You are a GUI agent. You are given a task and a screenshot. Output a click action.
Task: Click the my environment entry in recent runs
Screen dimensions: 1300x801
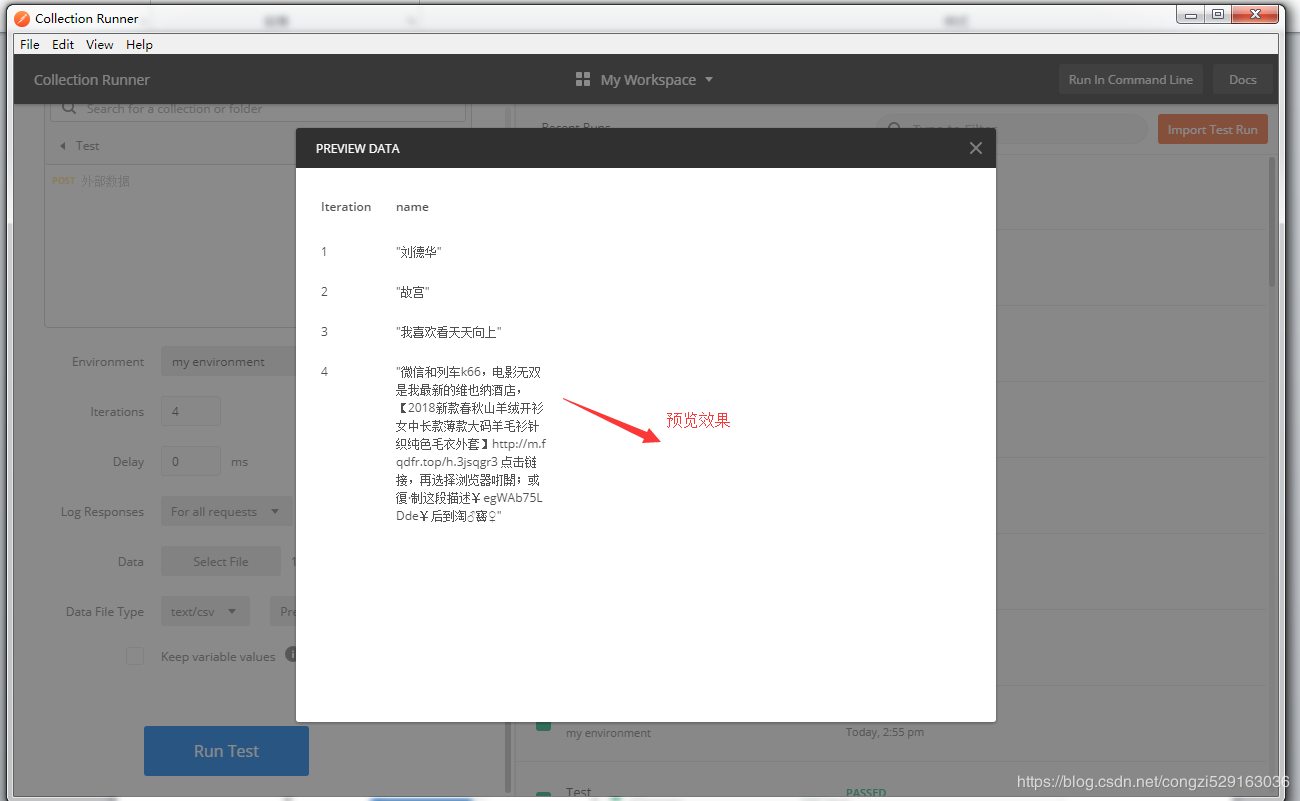(608, 733)
